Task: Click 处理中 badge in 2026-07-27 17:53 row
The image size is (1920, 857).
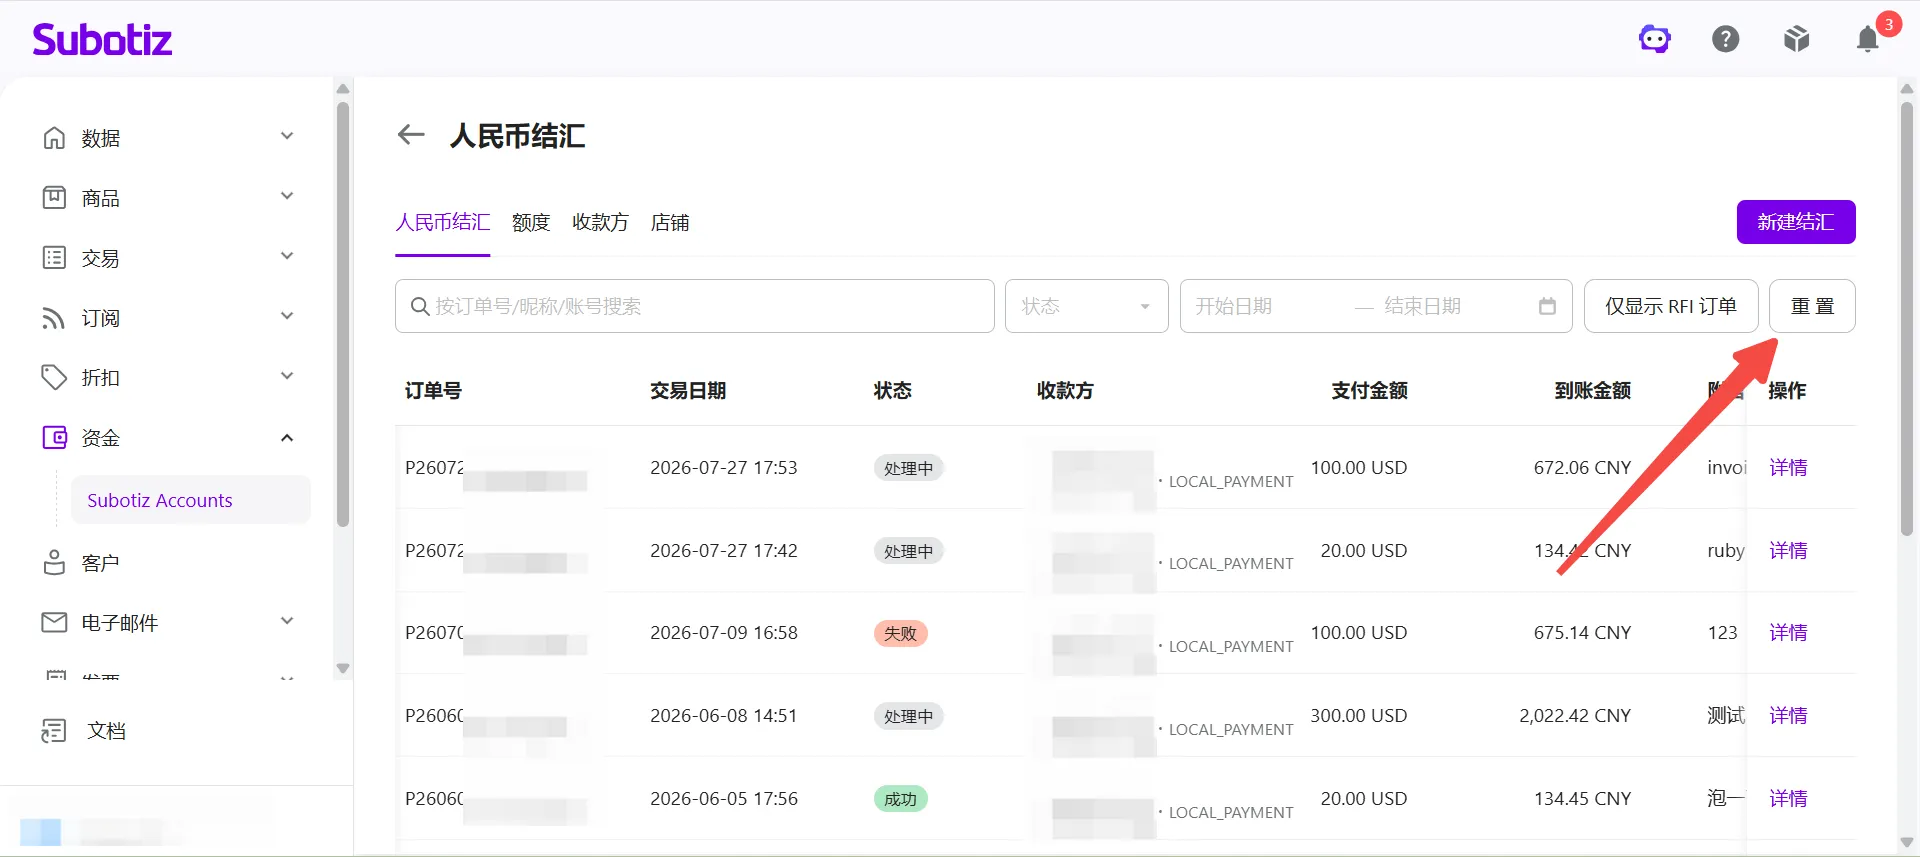Action: pos(909,468)
